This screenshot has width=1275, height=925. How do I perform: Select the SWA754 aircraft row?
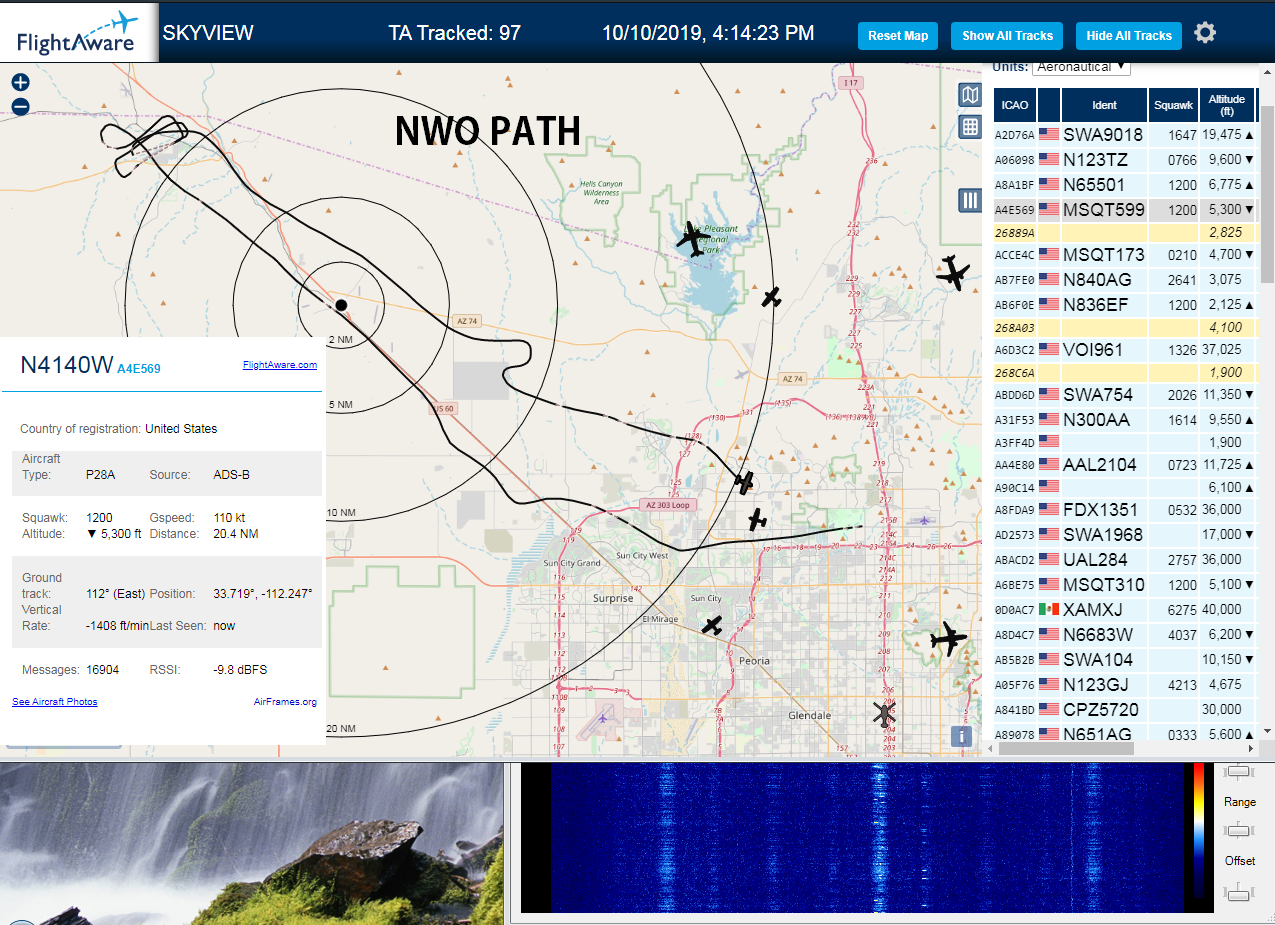[1124, 394]
